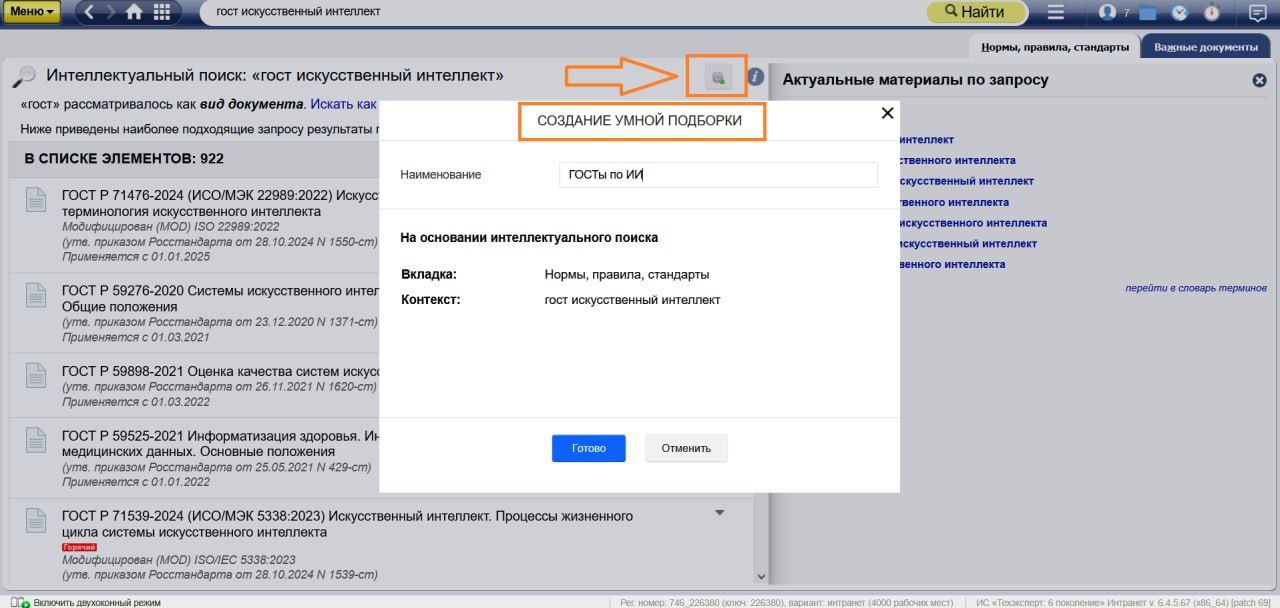Image resolution: width=1280 pixels, height=608 pixels.
Task: Open the user profile icon
Action: (x=1107, y=13)
